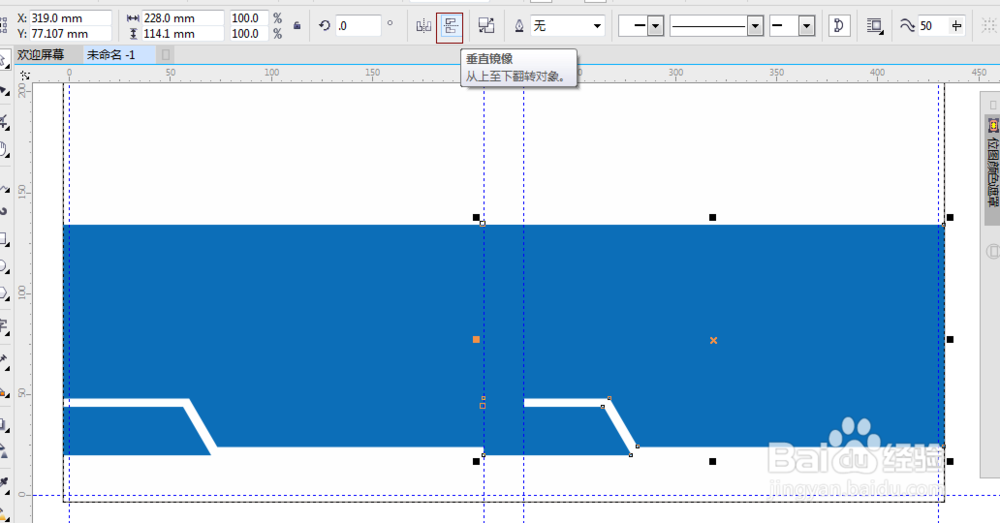Click the curve smoothing wave icon
1000x523 pixels.
pyautogui.click(x=907, y=26)
